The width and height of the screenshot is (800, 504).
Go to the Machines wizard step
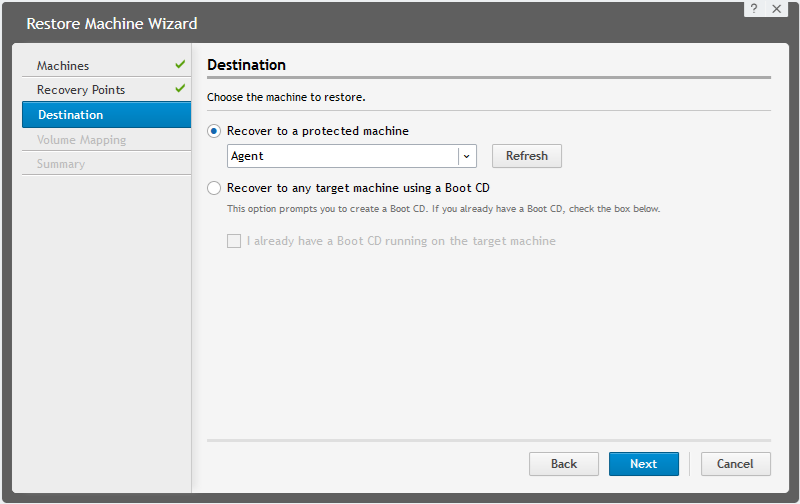[63, 66]
